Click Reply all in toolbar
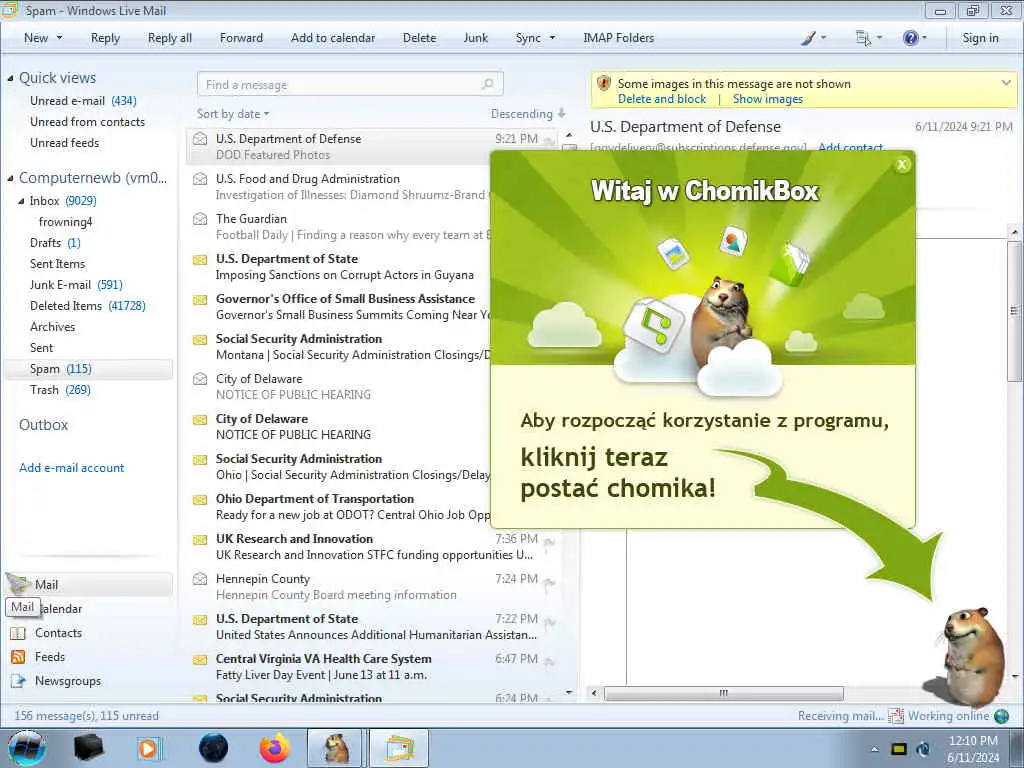 (x=170, y=38)
